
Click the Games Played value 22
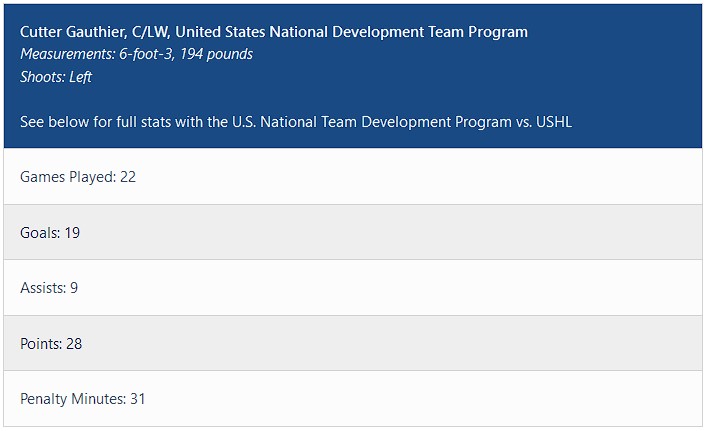(128, 177)
